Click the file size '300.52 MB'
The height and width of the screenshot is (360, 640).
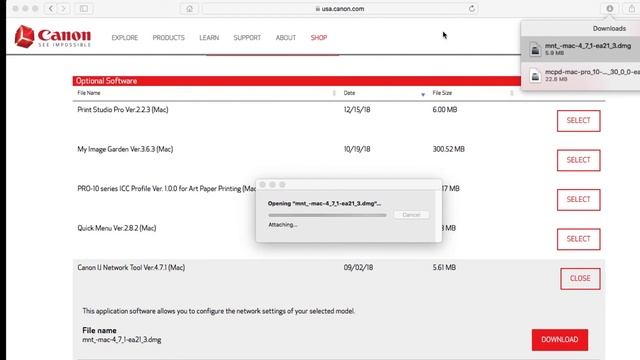pyautogui.click(x=449, y=149)
